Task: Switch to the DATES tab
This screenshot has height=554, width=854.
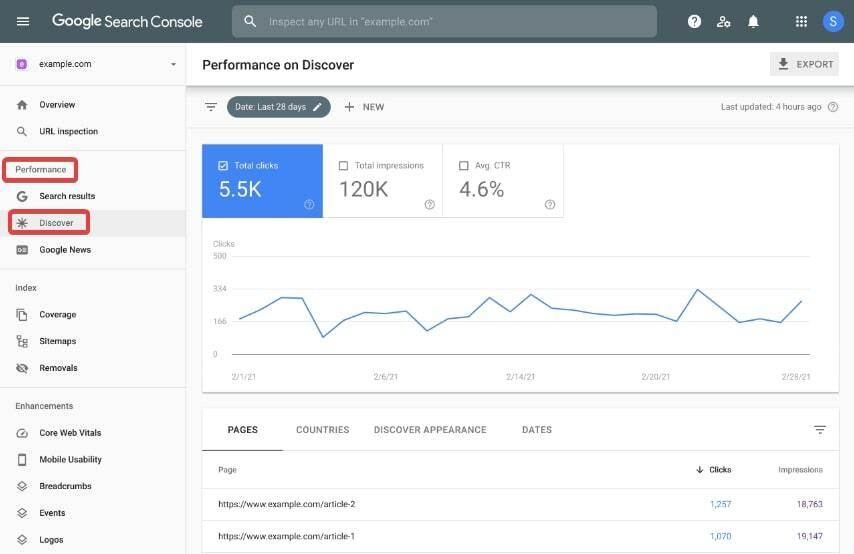Action: 536,430
